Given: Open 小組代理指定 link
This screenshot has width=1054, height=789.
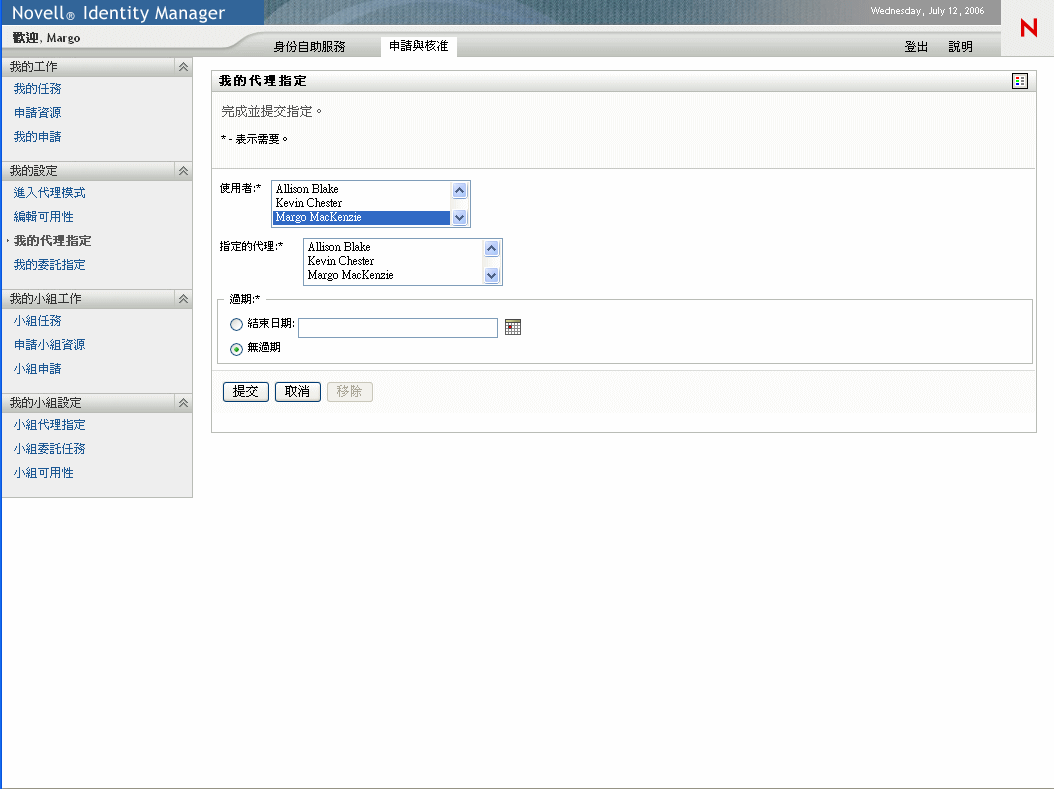Looking at the screenshot, I should click(50, 425).
